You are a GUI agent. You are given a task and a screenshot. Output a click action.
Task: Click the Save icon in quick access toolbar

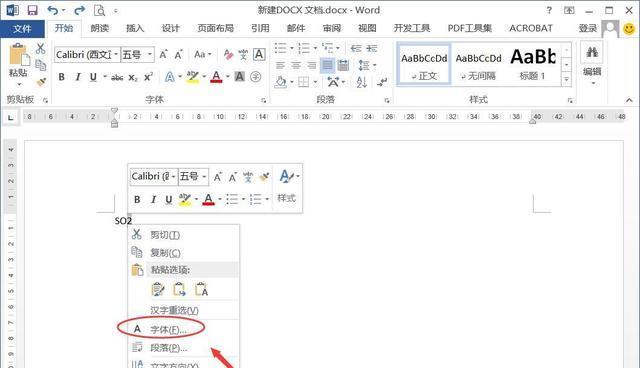32,10
